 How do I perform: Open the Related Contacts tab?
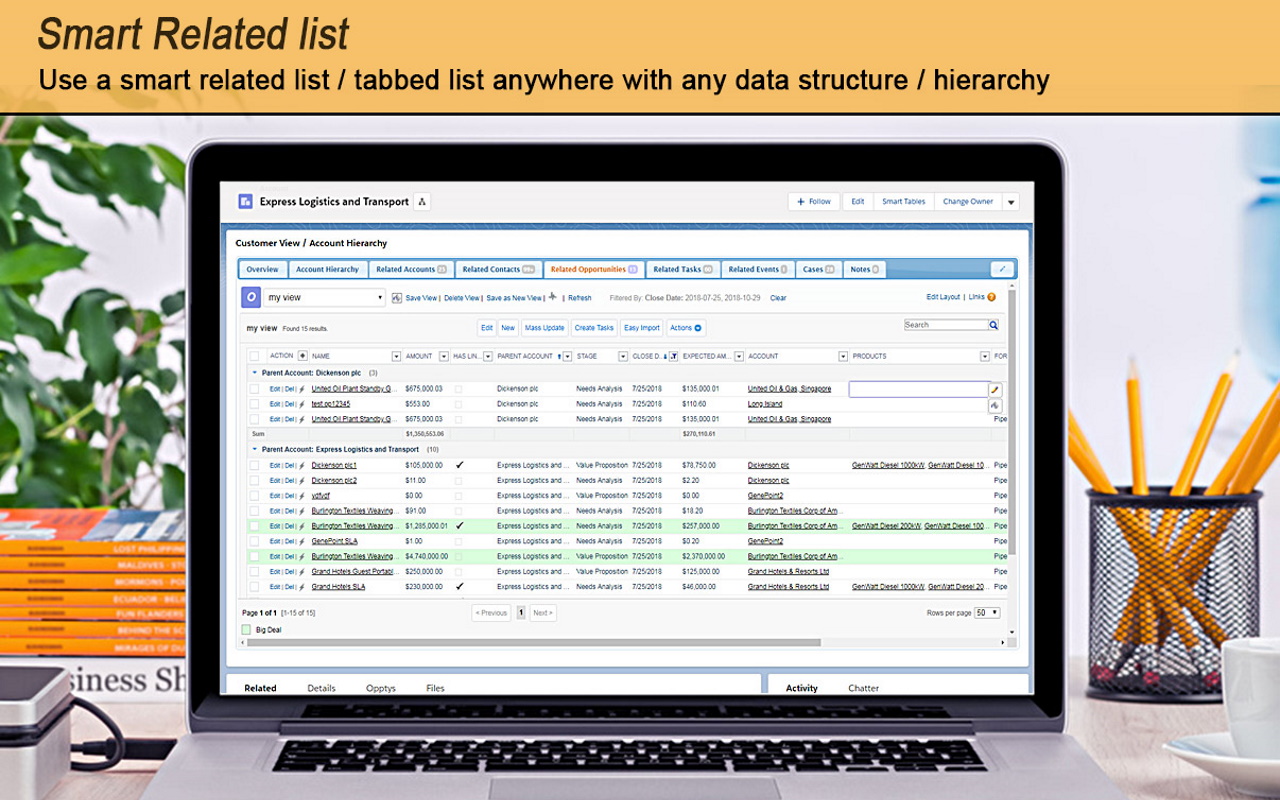[x=499, y=269]
